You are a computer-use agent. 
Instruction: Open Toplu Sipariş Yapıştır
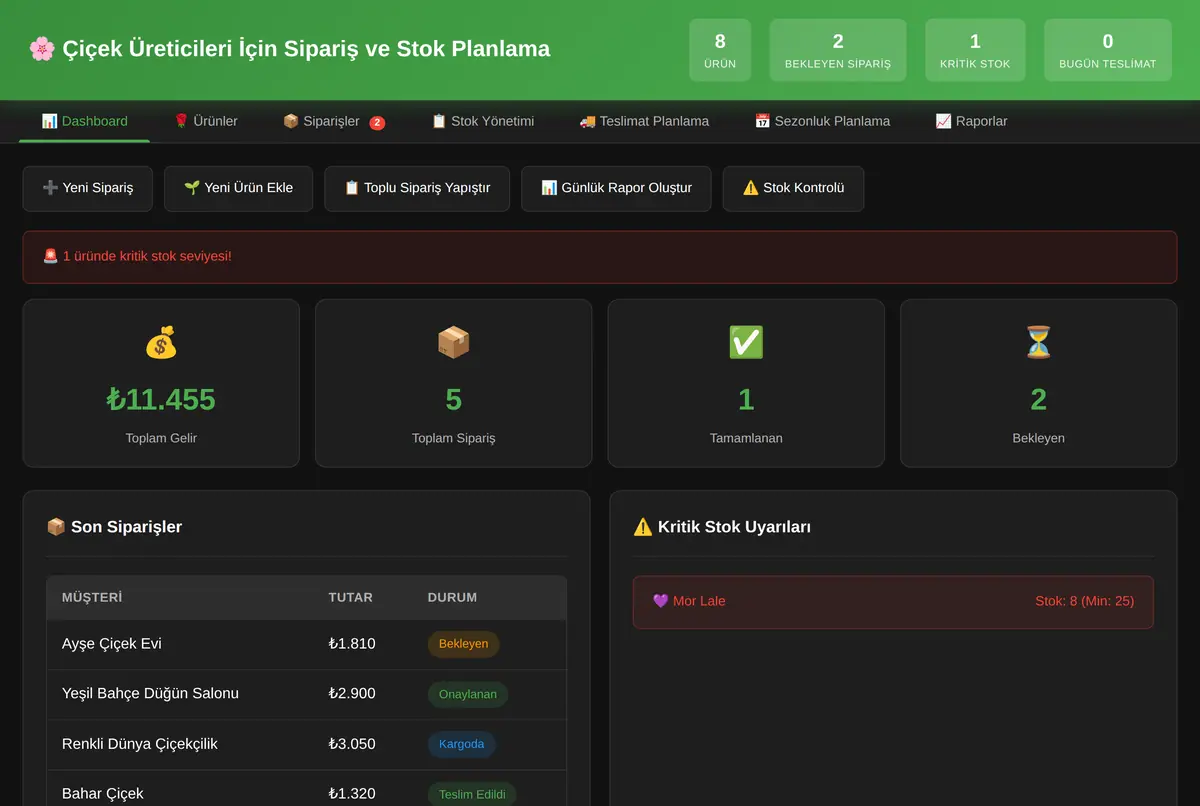[417, 188]
